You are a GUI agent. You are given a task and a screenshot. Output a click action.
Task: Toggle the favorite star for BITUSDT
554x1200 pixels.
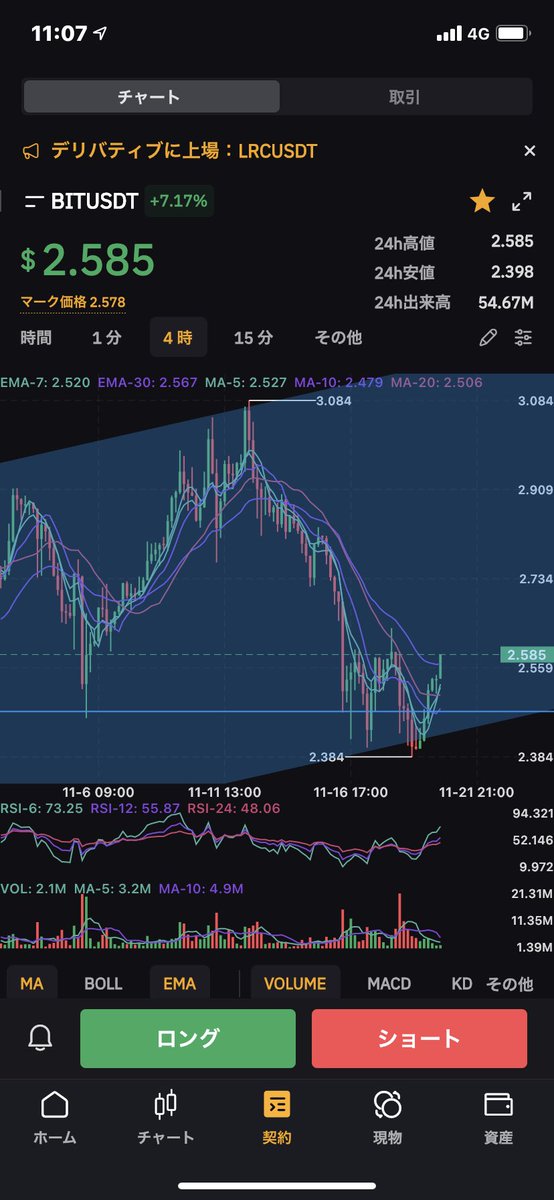(x=482, y=202)
